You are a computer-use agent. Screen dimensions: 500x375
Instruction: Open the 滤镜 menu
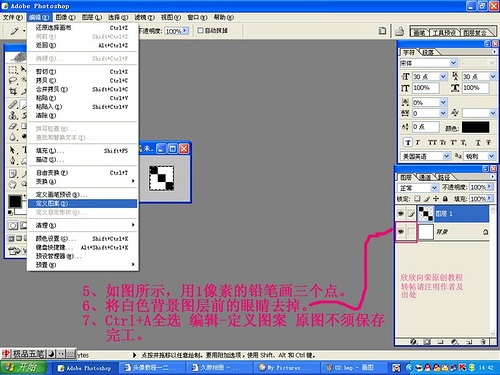click(x=144, y=17)
